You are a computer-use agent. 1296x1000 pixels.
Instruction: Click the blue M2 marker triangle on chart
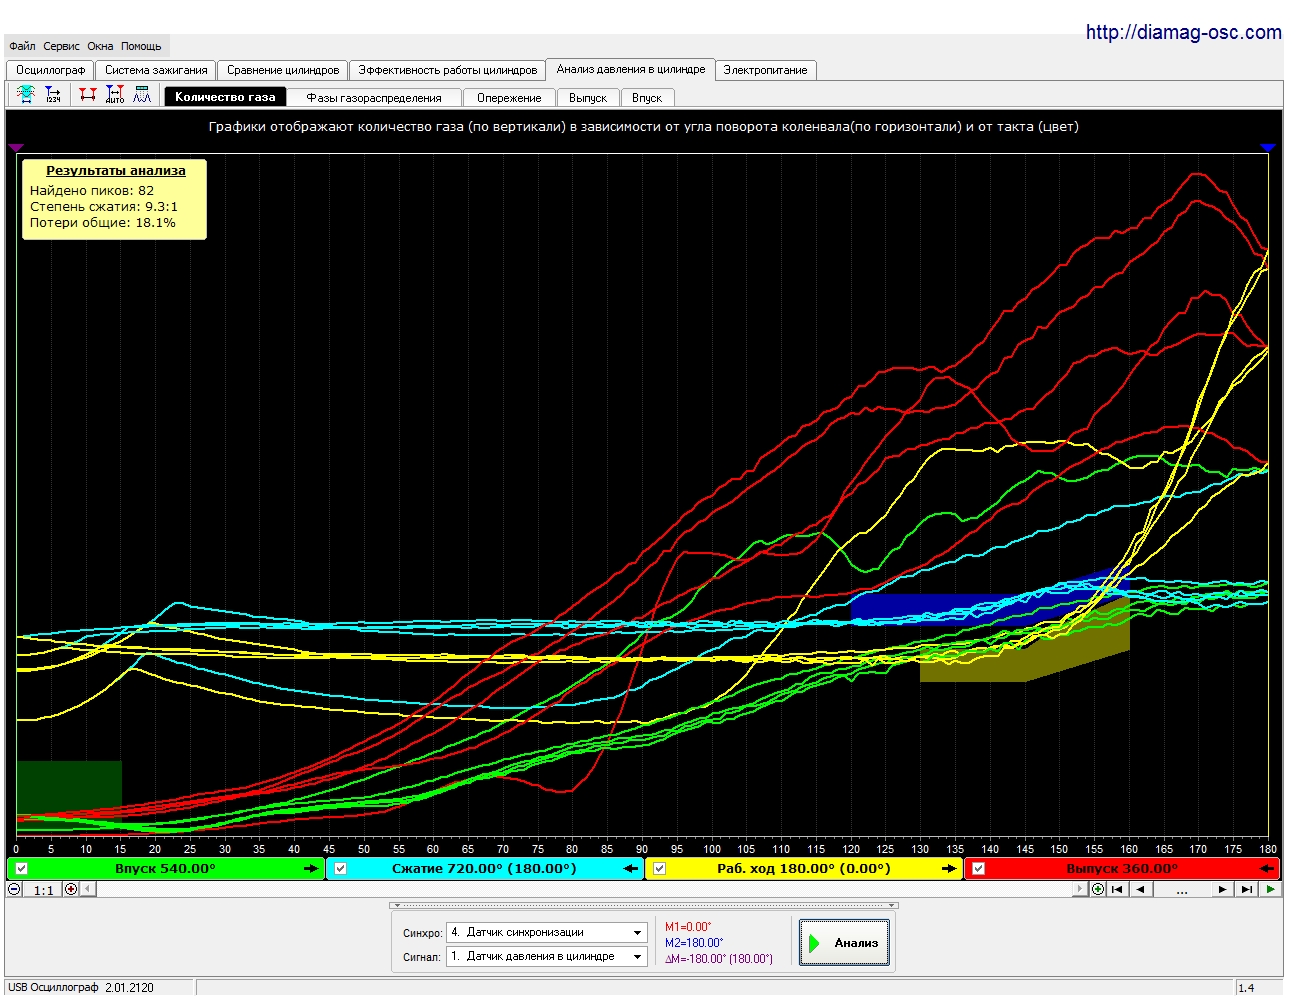click(1268, 147)
